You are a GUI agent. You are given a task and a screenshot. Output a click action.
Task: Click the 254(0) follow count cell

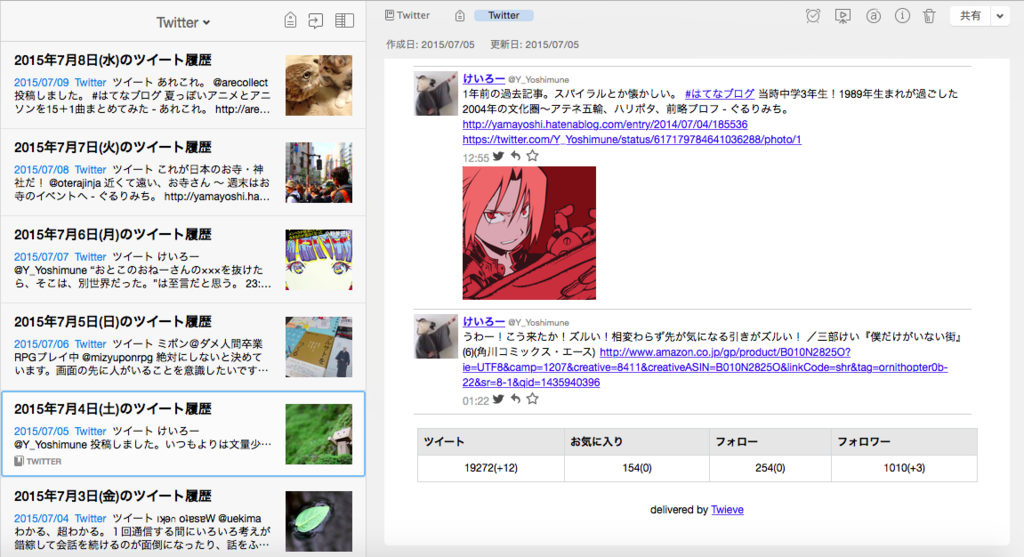click(770, 468)
